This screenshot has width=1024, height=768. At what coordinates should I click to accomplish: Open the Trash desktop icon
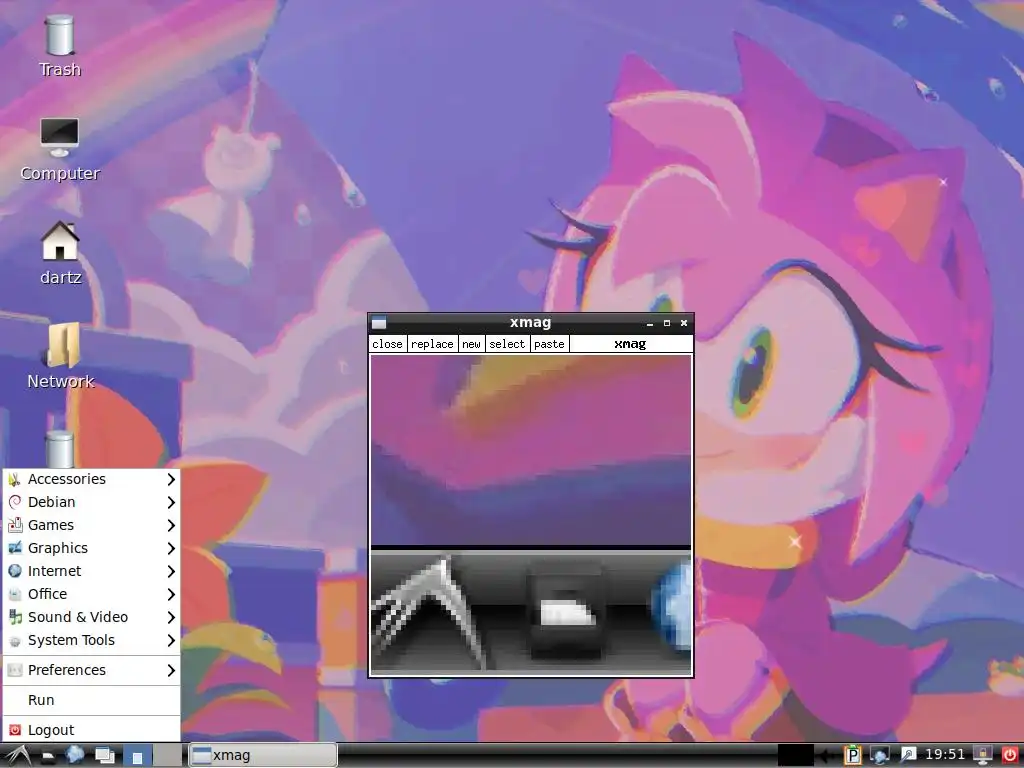pos(59,46)
